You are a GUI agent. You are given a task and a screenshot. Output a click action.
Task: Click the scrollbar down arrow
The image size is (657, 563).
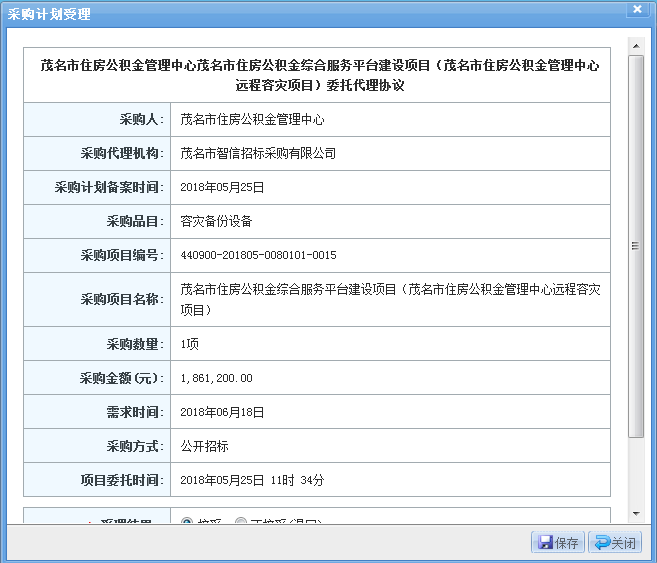pyautogui.click(x=635, y=516)
